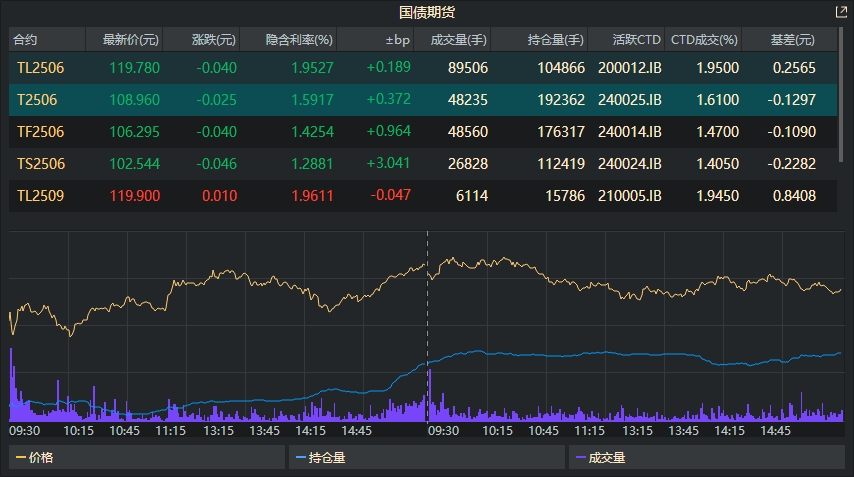Toggle the 价格 legend series
The image size is (854, 477).
147,457
